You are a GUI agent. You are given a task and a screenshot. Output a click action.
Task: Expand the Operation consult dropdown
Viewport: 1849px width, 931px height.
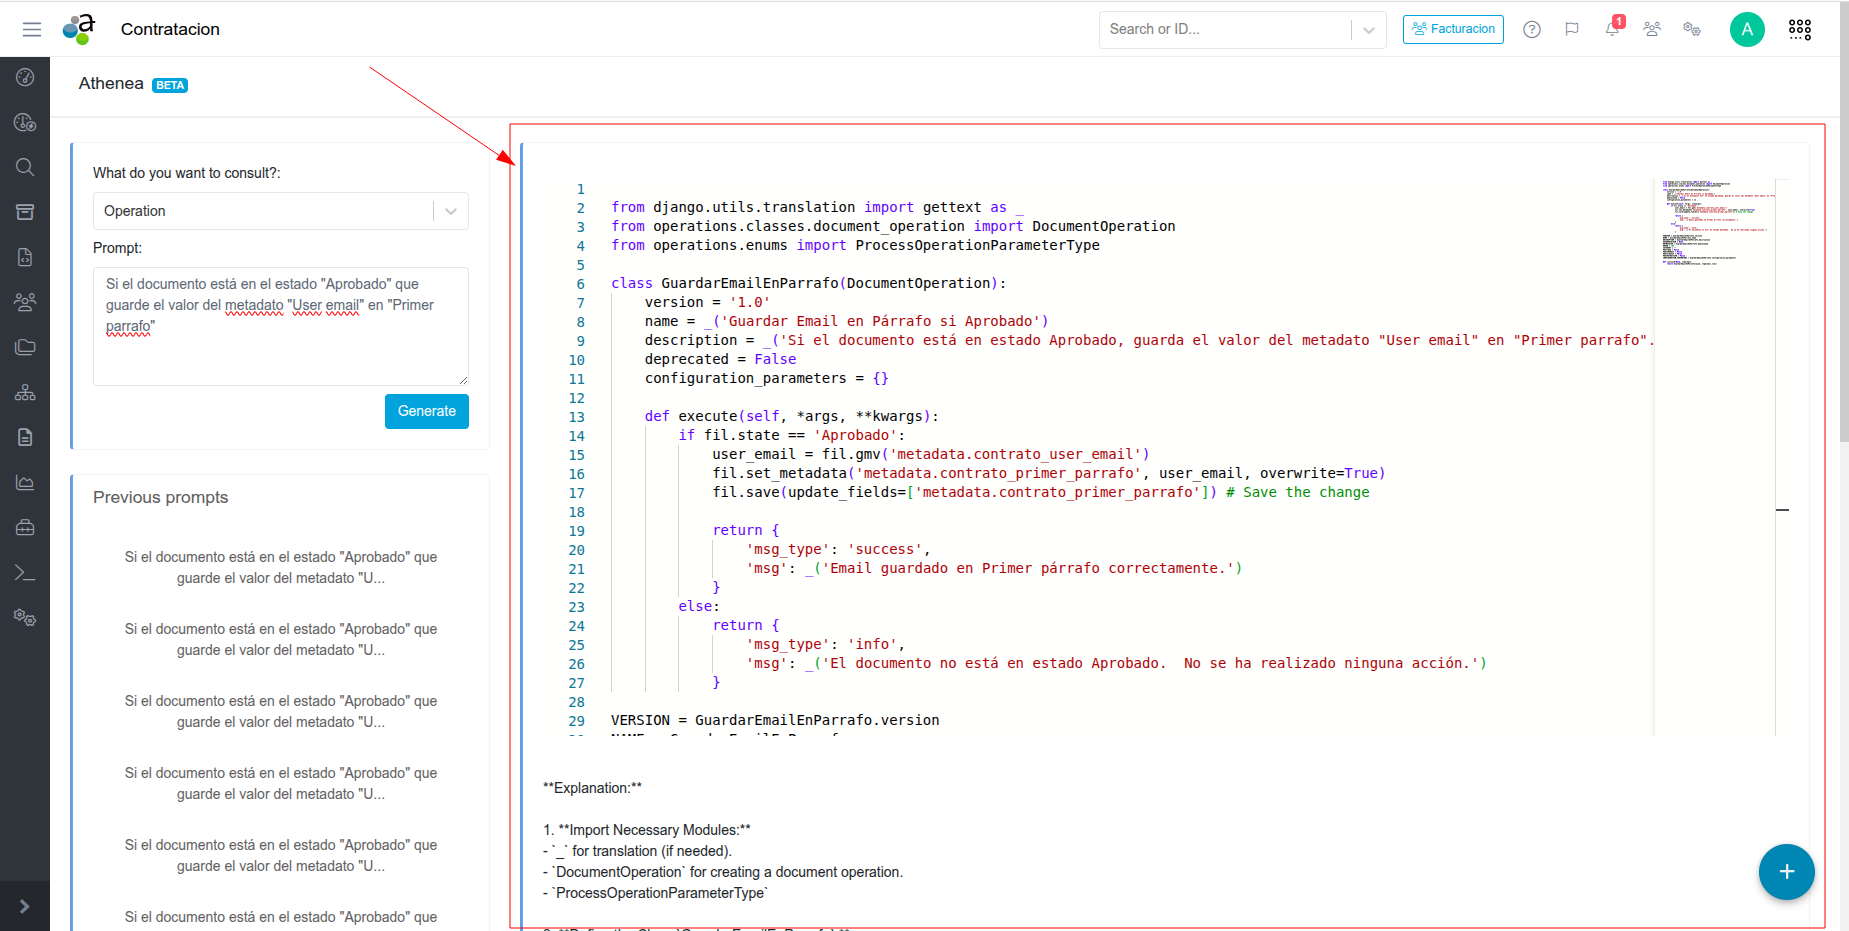[450, 211]
